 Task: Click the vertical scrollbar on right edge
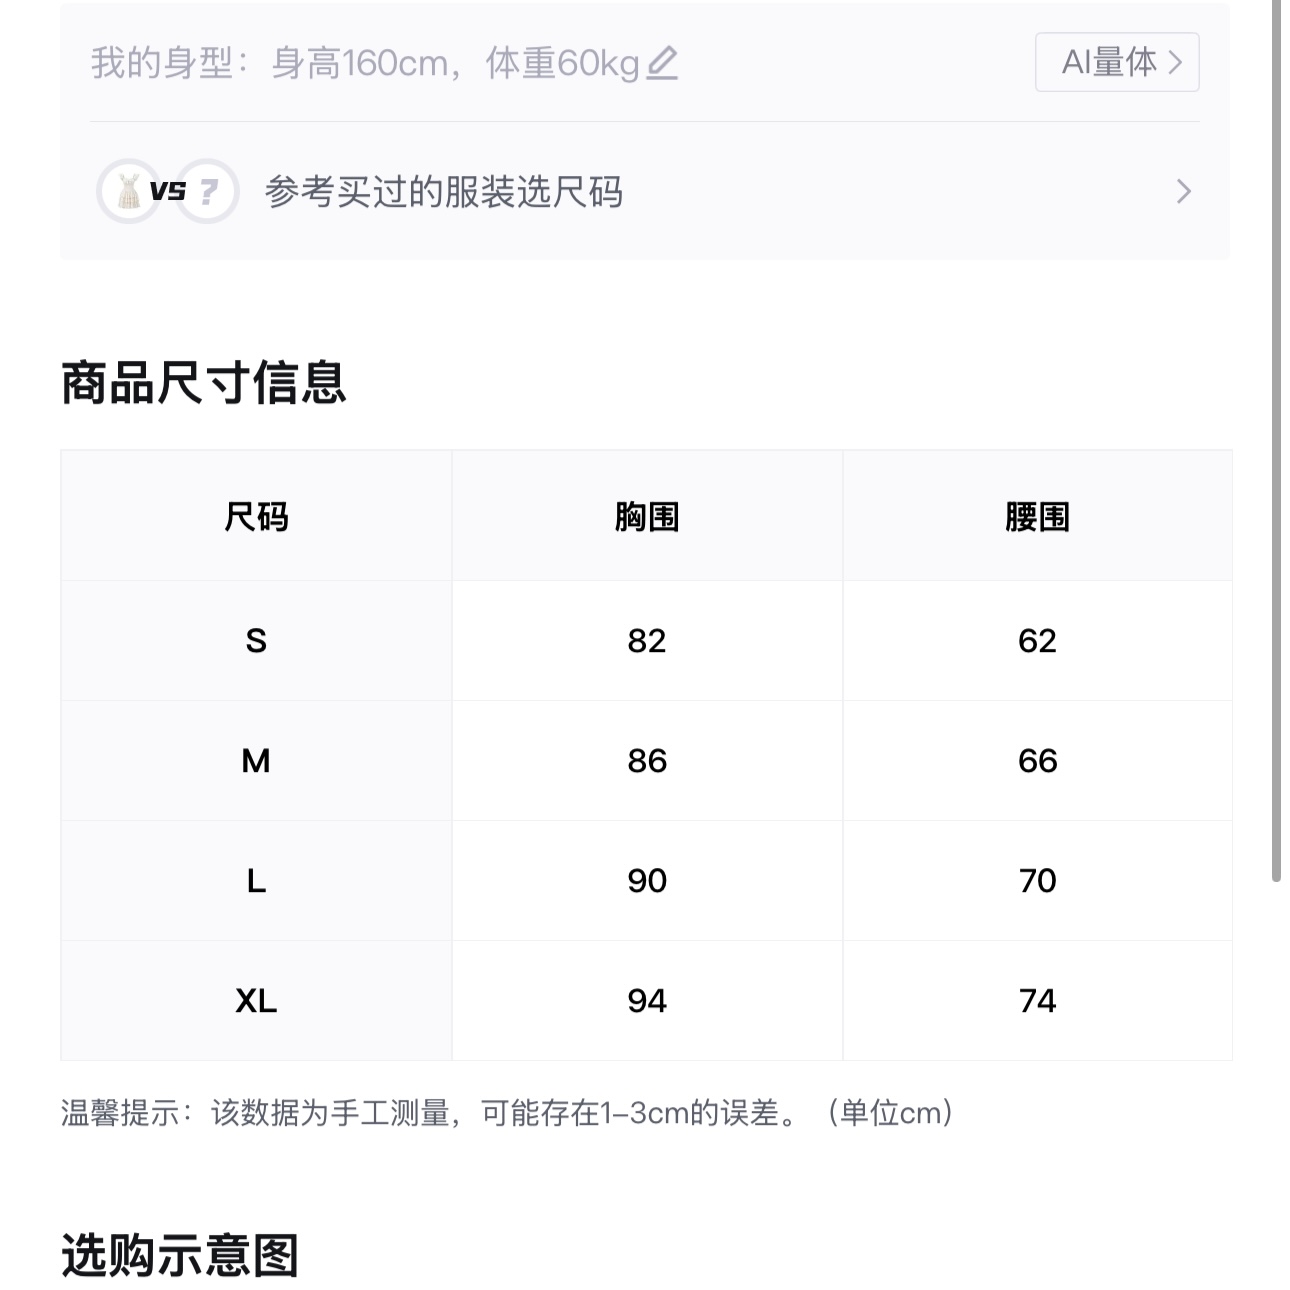(x=1277, y=440)
